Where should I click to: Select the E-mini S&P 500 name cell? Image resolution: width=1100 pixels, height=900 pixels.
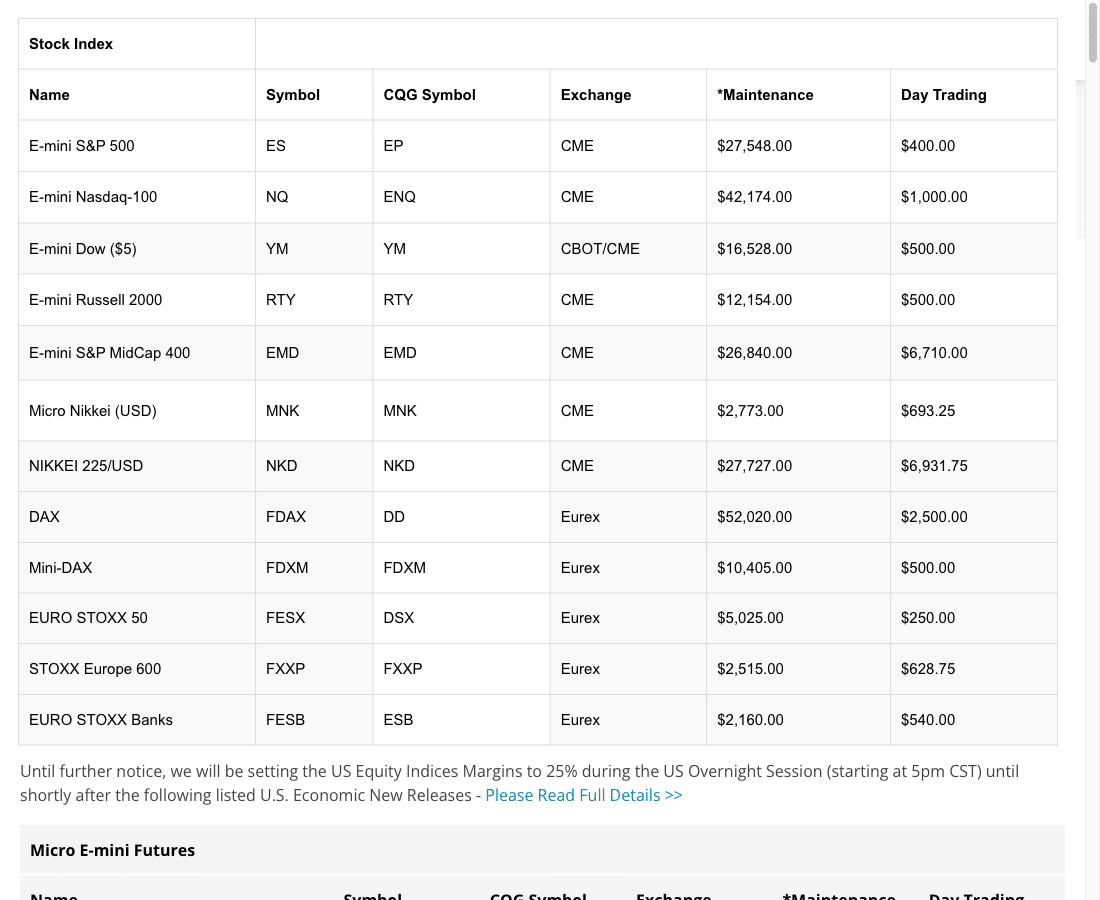137,146
